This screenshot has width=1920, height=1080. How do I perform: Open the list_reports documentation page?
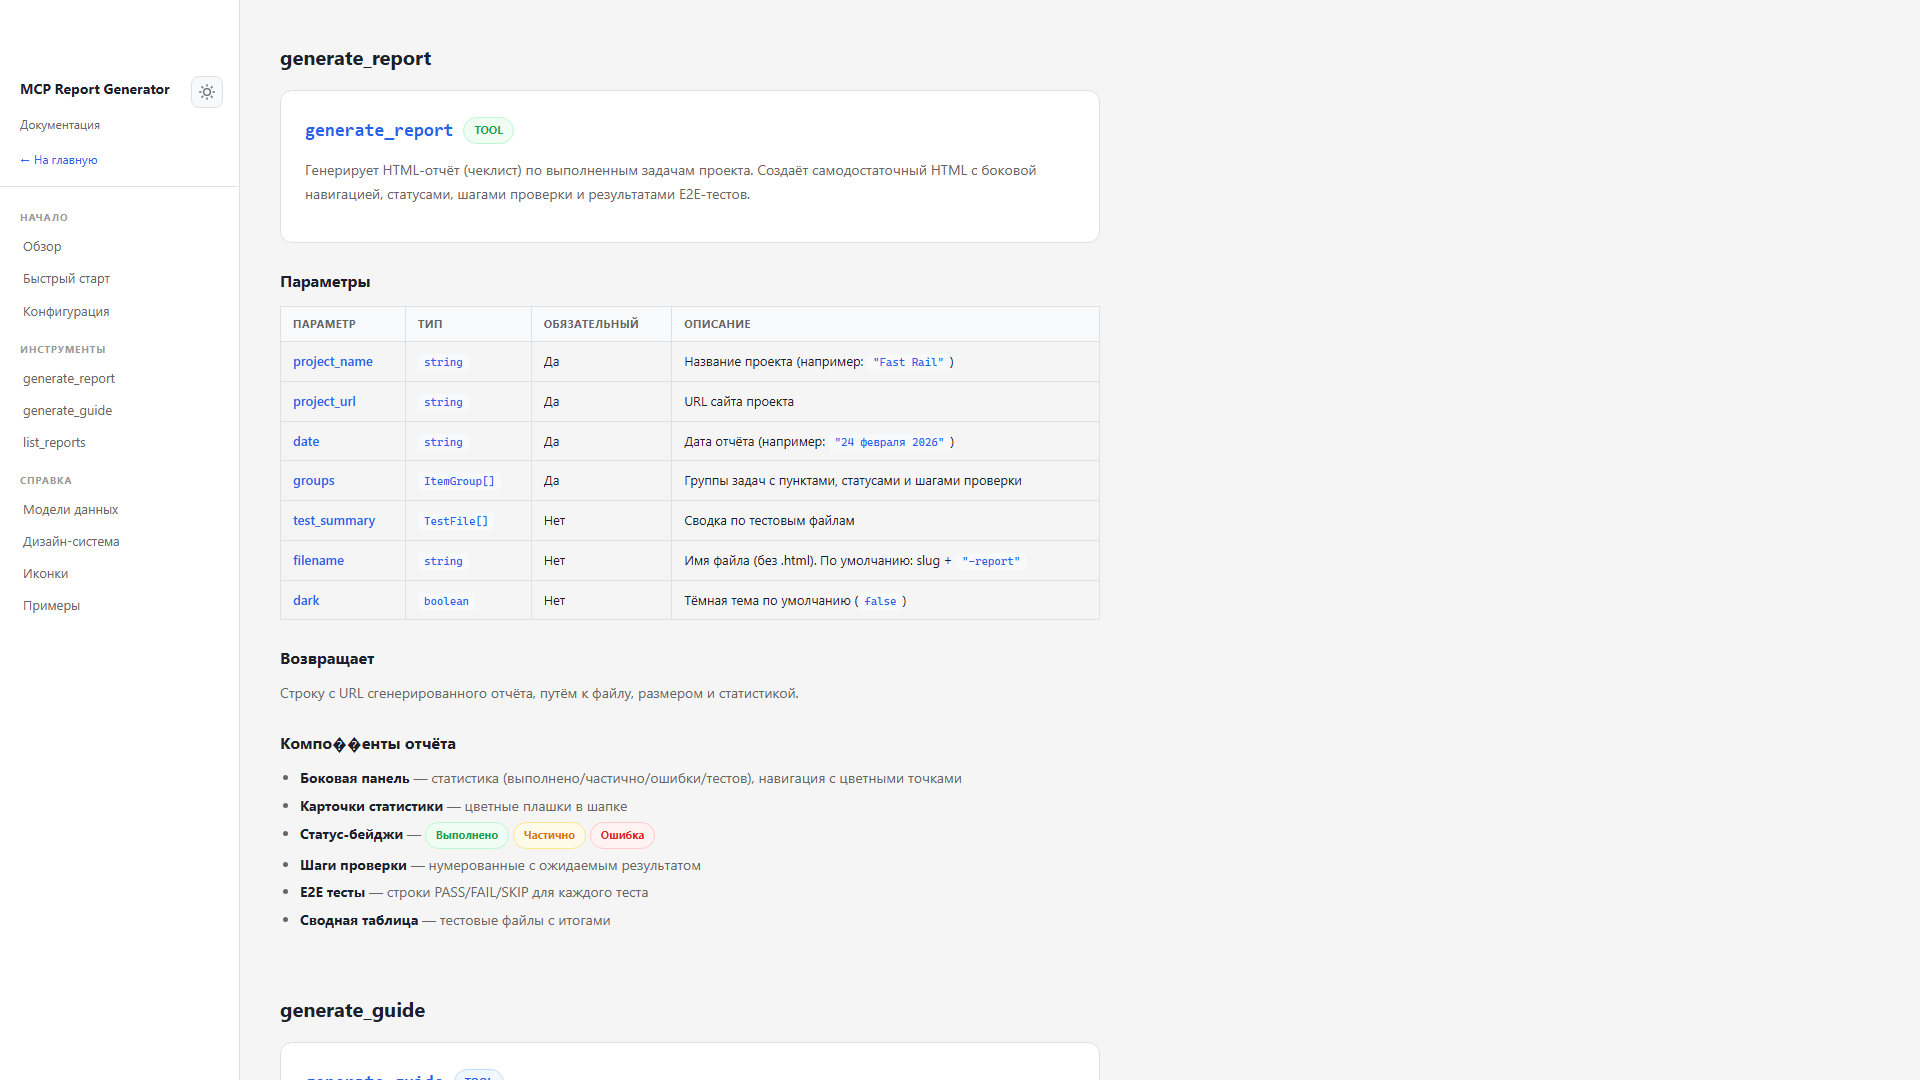click(x=54, y=442)
